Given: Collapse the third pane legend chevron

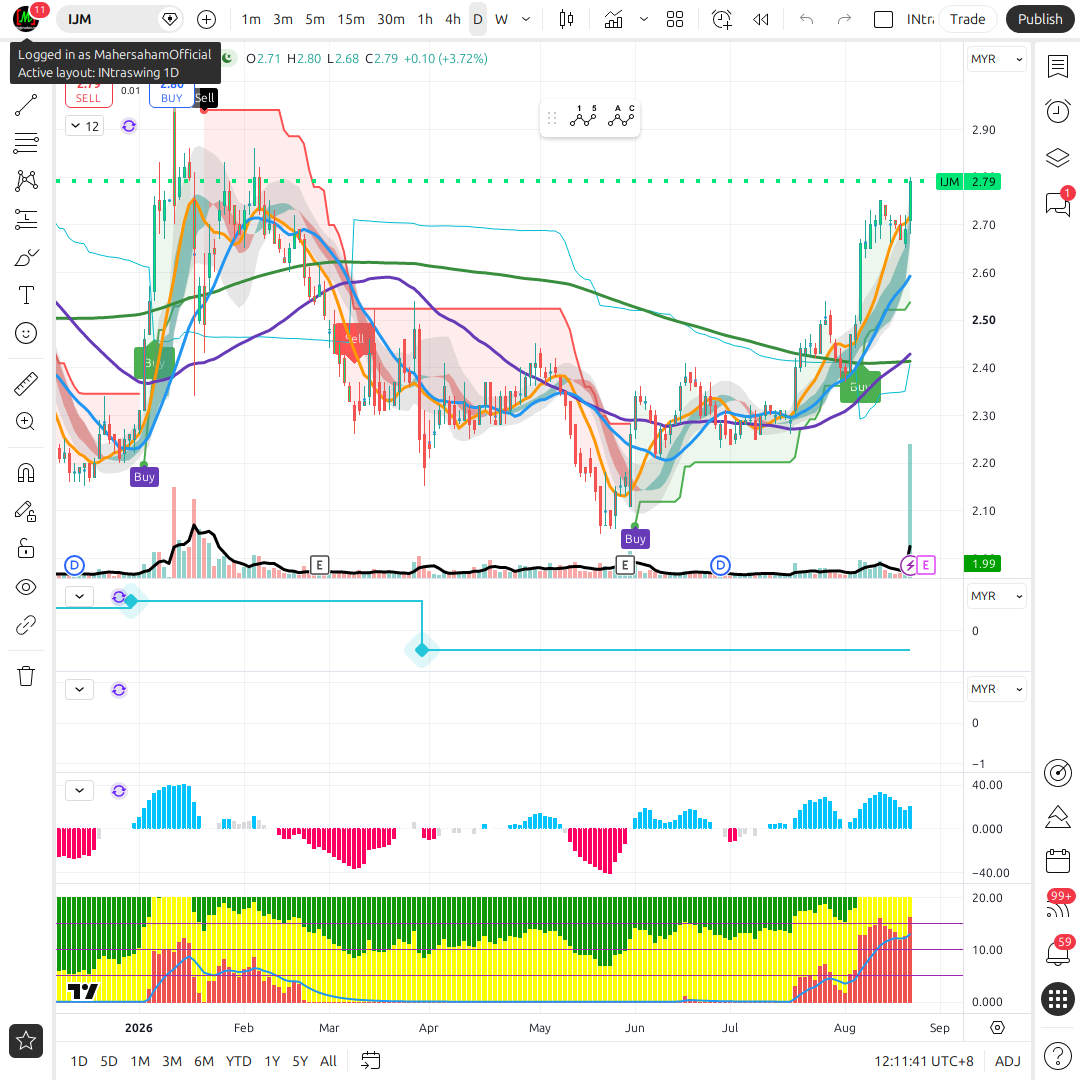Looking at the screenshot, I should pyautogui.click(x=79, y=689).
